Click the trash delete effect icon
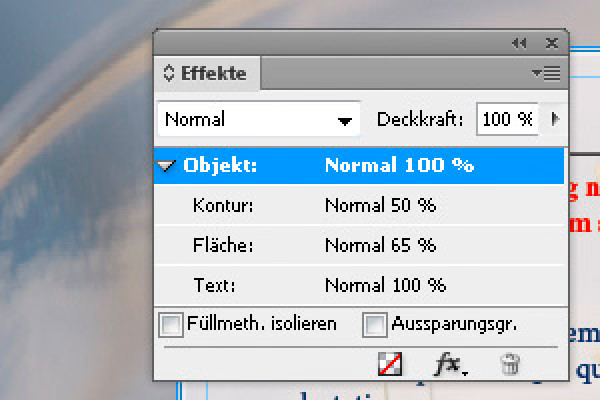 click(510, 364)
